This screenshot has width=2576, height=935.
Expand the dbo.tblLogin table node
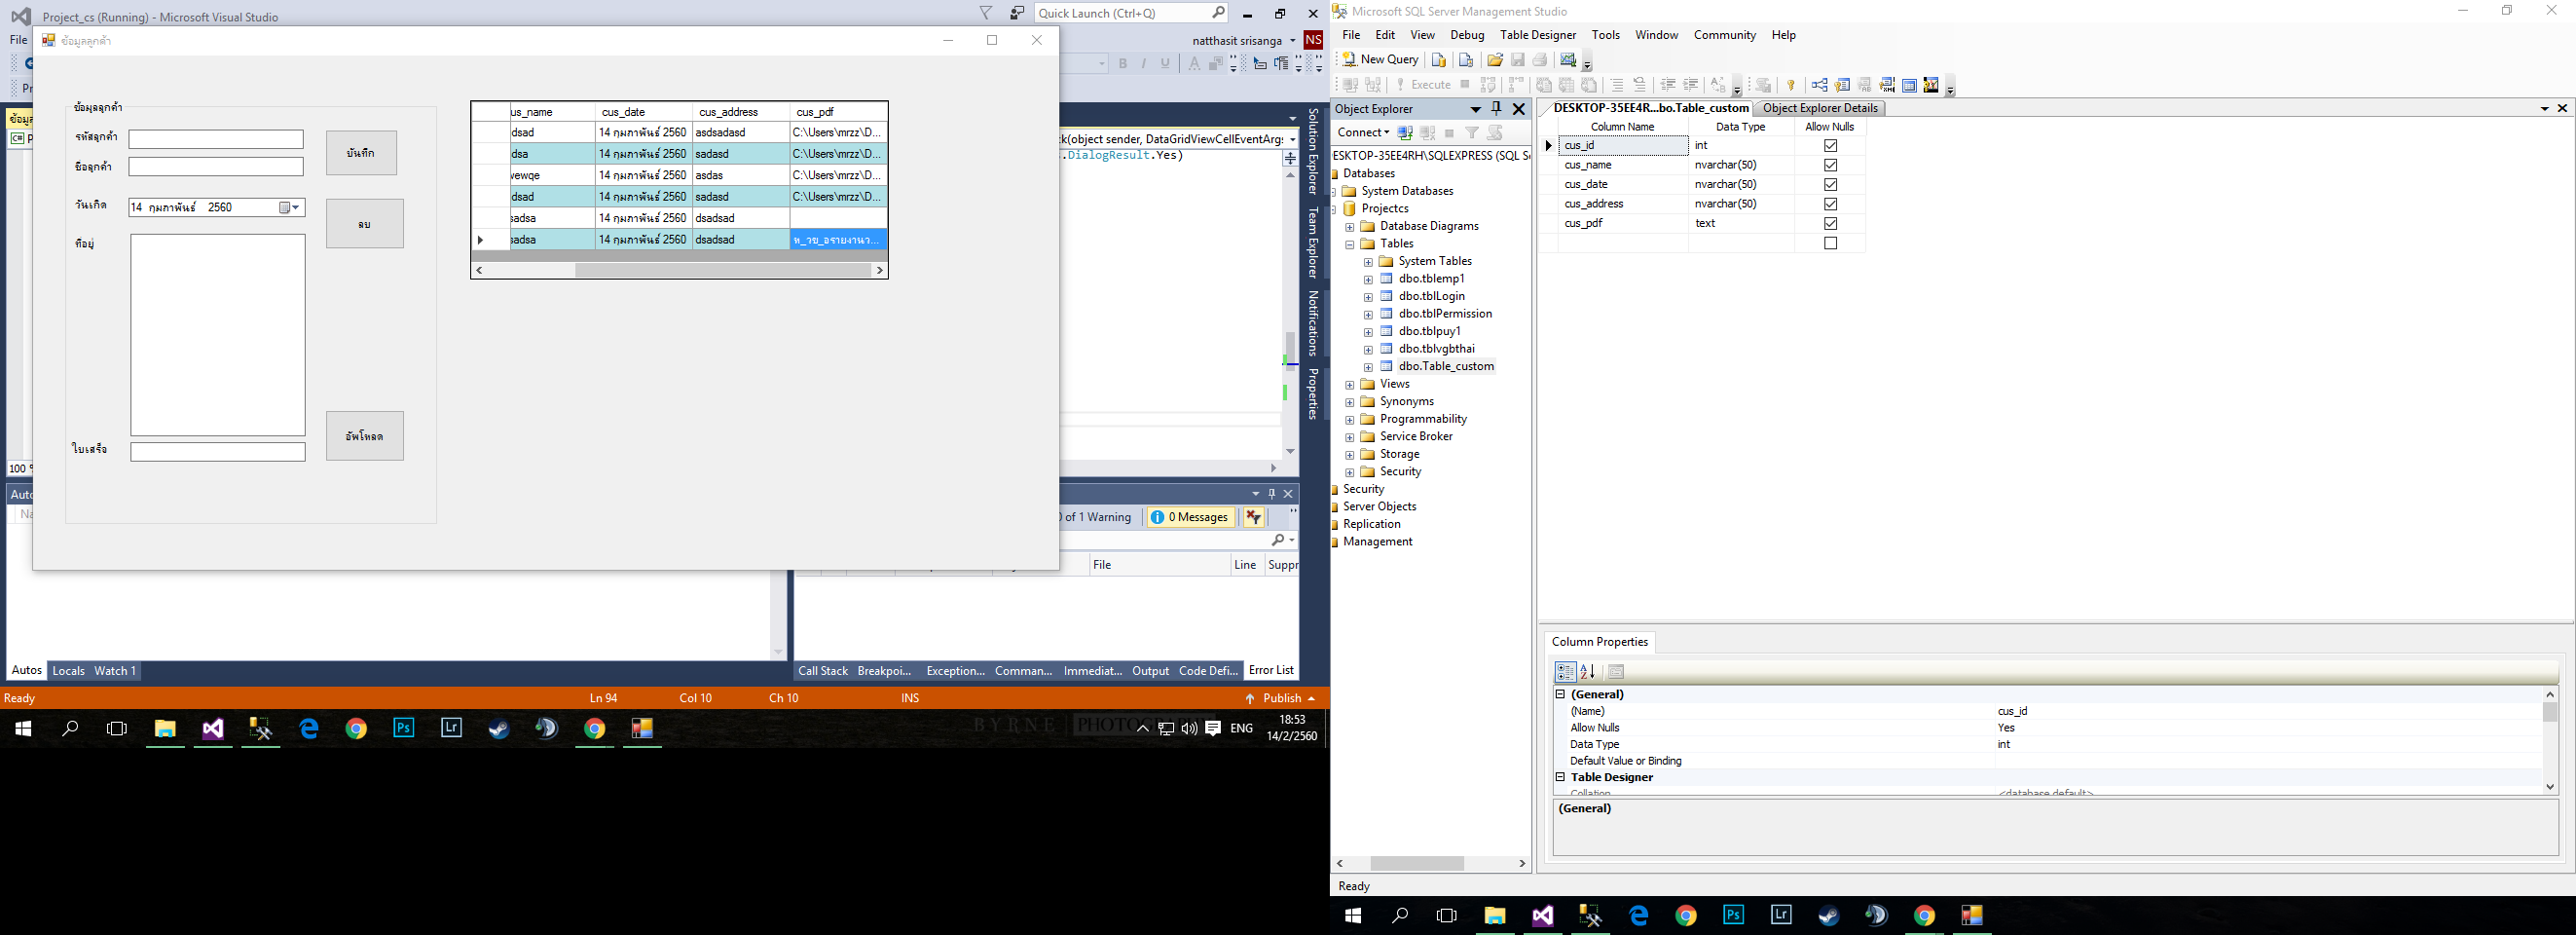[x=1368, y=297]
